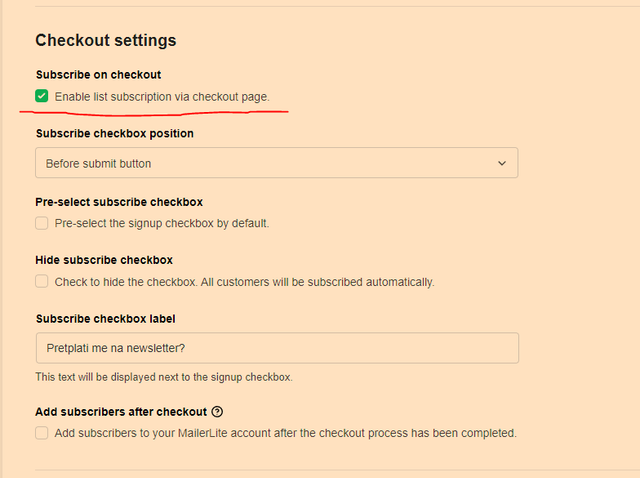This screenshot has width=640, height=478.
Task: Click 'Pre-select the signup checkbox by default' label
Action: pyautogui.click(x=162, y=223)
